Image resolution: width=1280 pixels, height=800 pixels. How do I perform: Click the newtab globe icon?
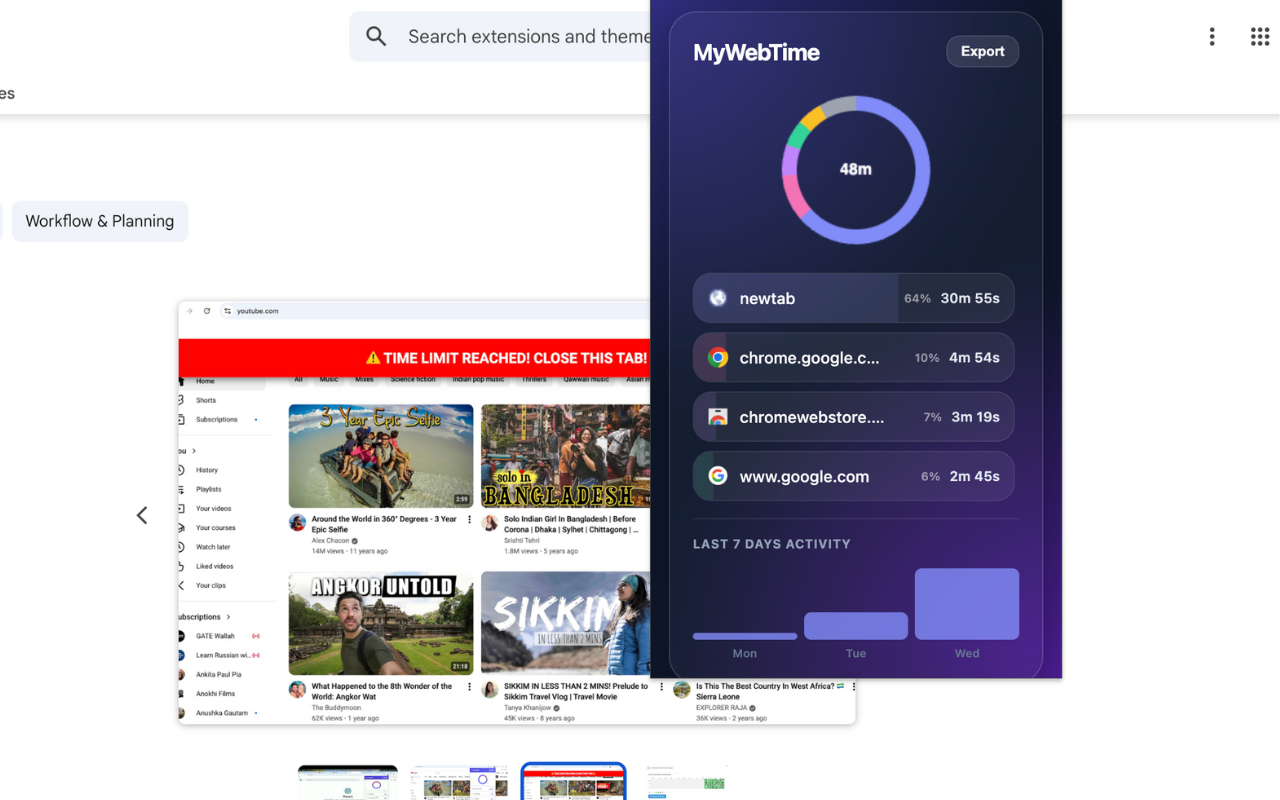point(717,298)
